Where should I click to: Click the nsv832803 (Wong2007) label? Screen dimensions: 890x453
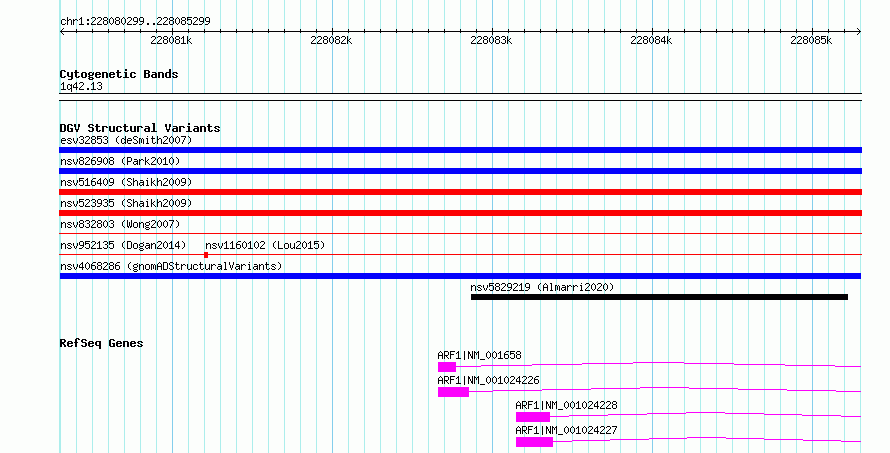pos(120,224)
